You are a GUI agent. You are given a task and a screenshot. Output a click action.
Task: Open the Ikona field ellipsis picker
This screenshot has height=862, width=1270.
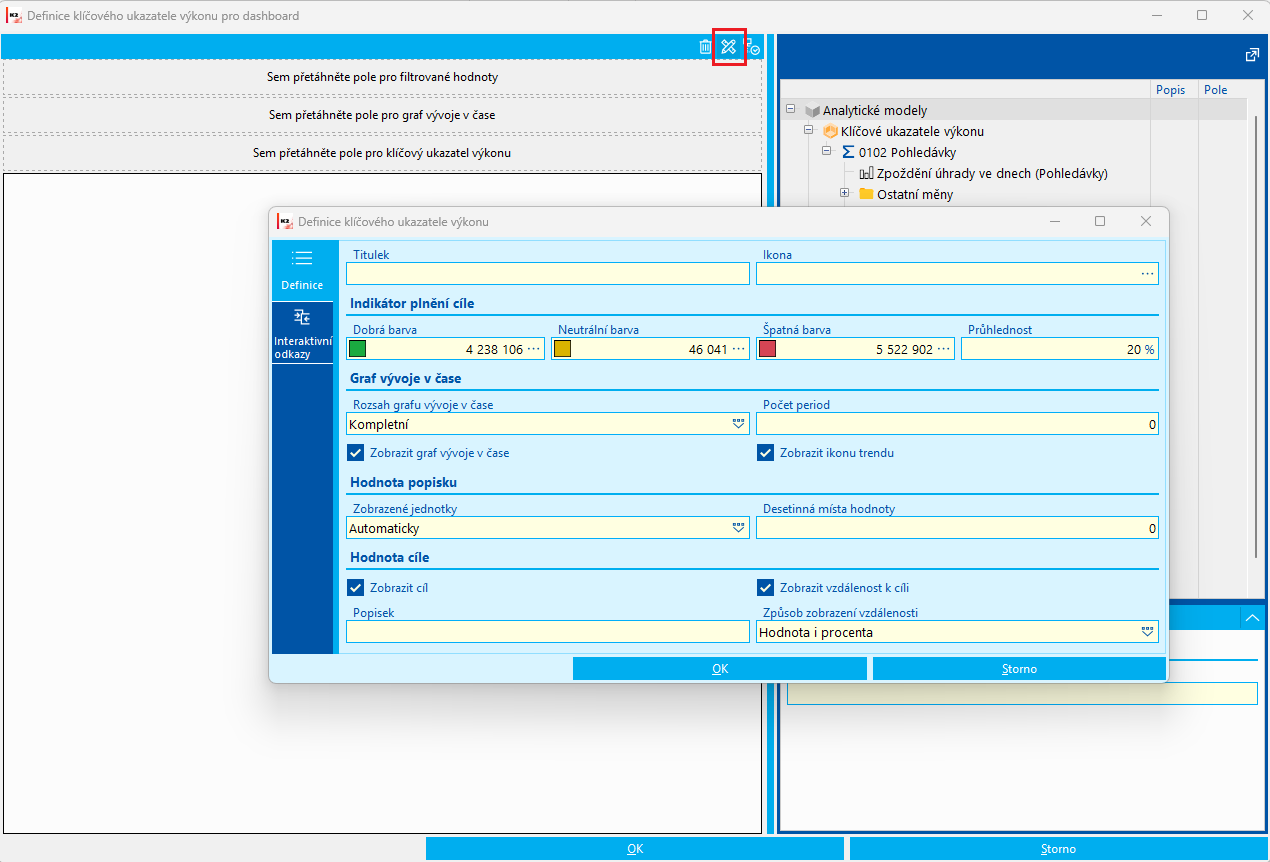click(1147, 274)
